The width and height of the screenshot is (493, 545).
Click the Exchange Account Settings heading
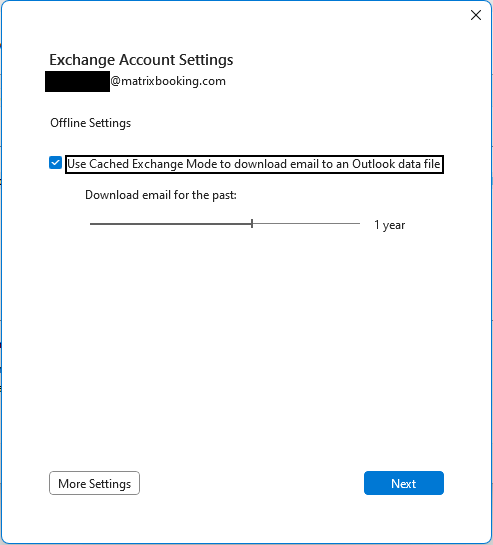pos(141,60)
